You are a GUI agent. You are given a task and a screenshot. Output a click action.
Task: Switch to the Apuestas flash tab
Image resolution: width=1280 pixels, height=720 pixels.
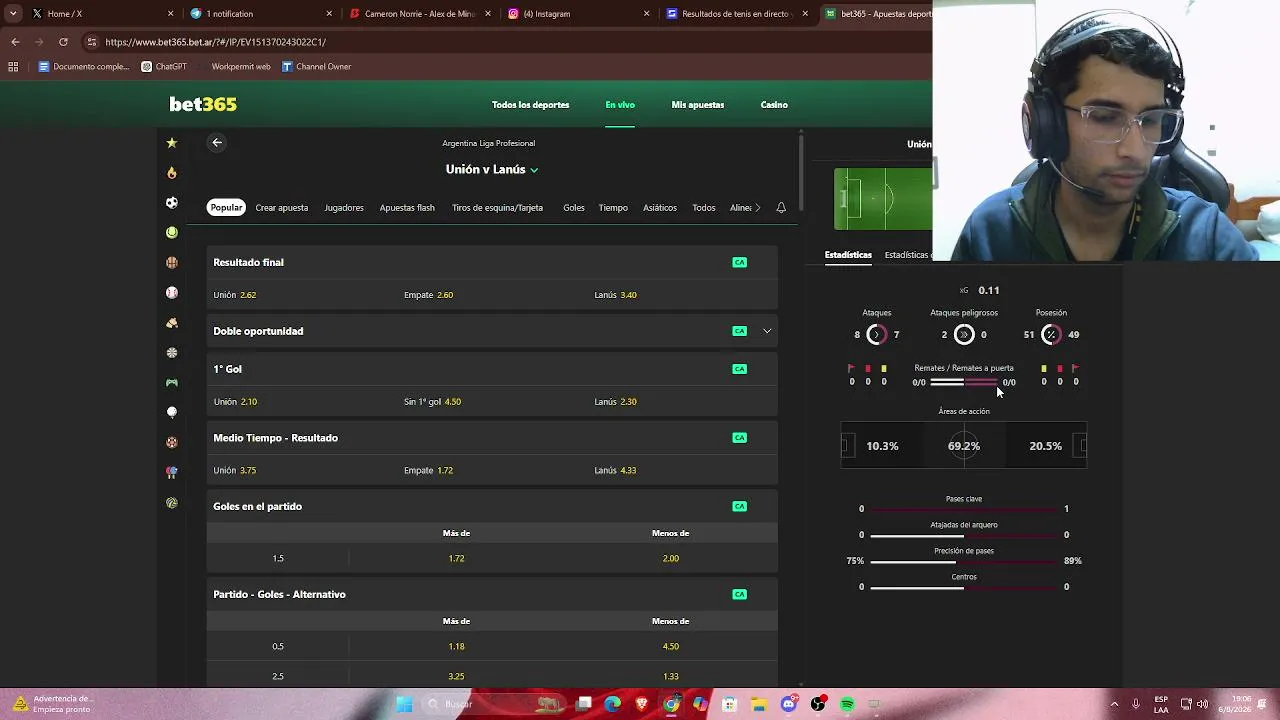coord(407,208)
